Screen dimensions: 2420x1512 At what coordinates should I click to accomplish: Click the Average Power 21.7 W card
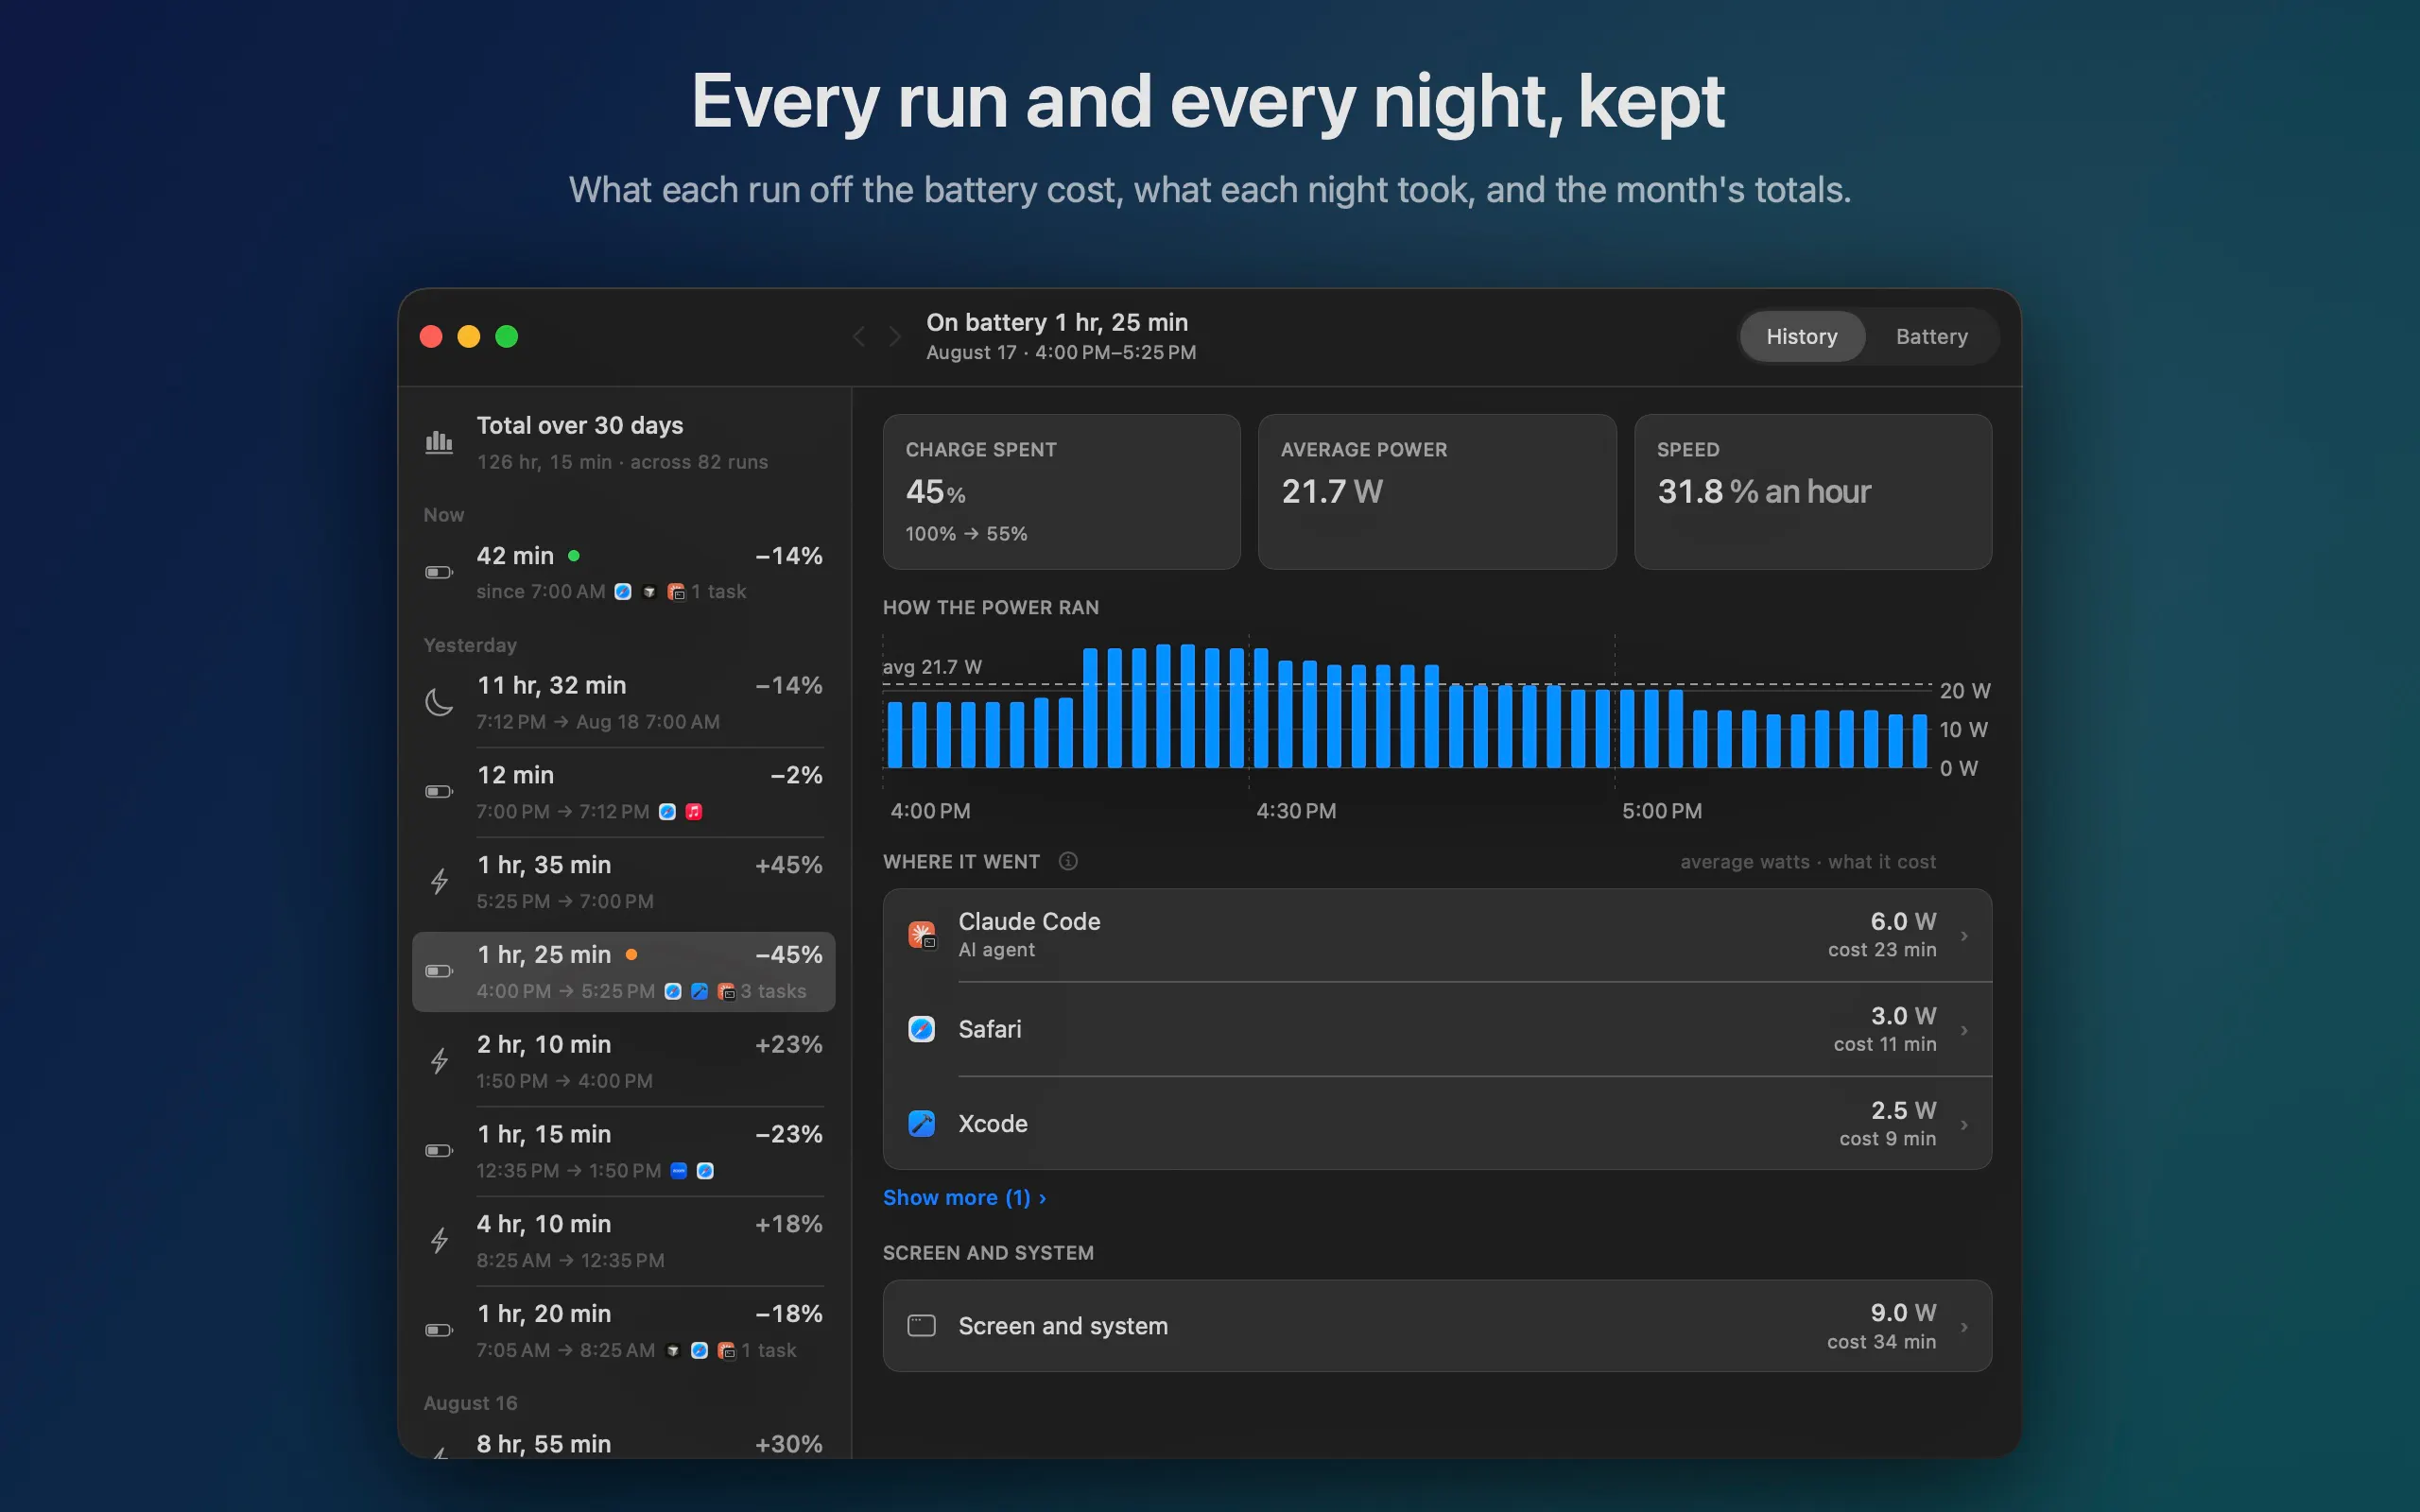pyautogui.click(x=1436, y=492)
